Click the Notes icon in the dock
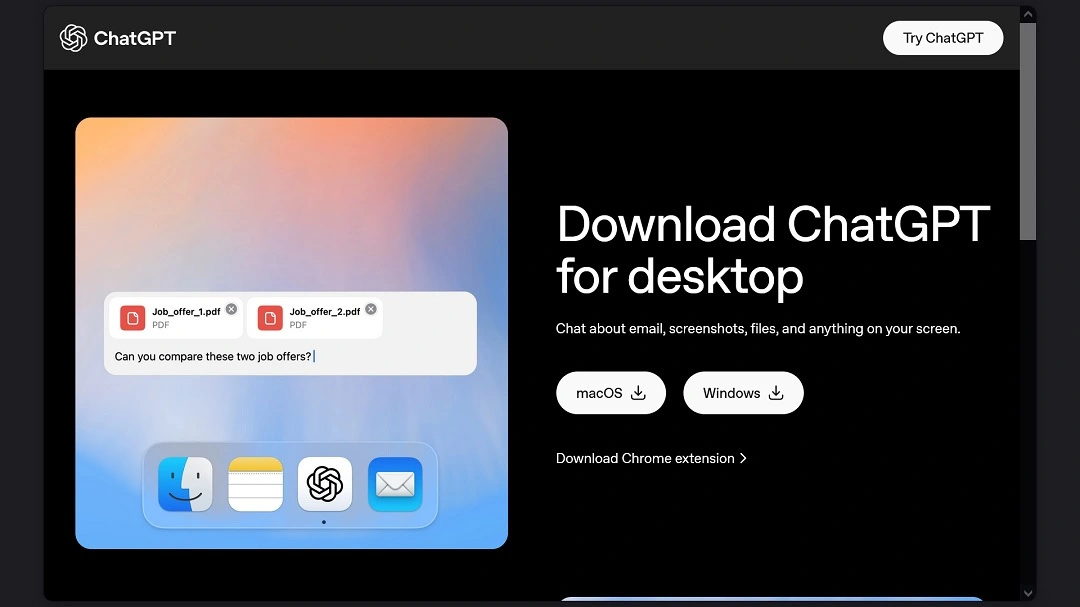The image size is (1080, 607). [x=256, y=484]
